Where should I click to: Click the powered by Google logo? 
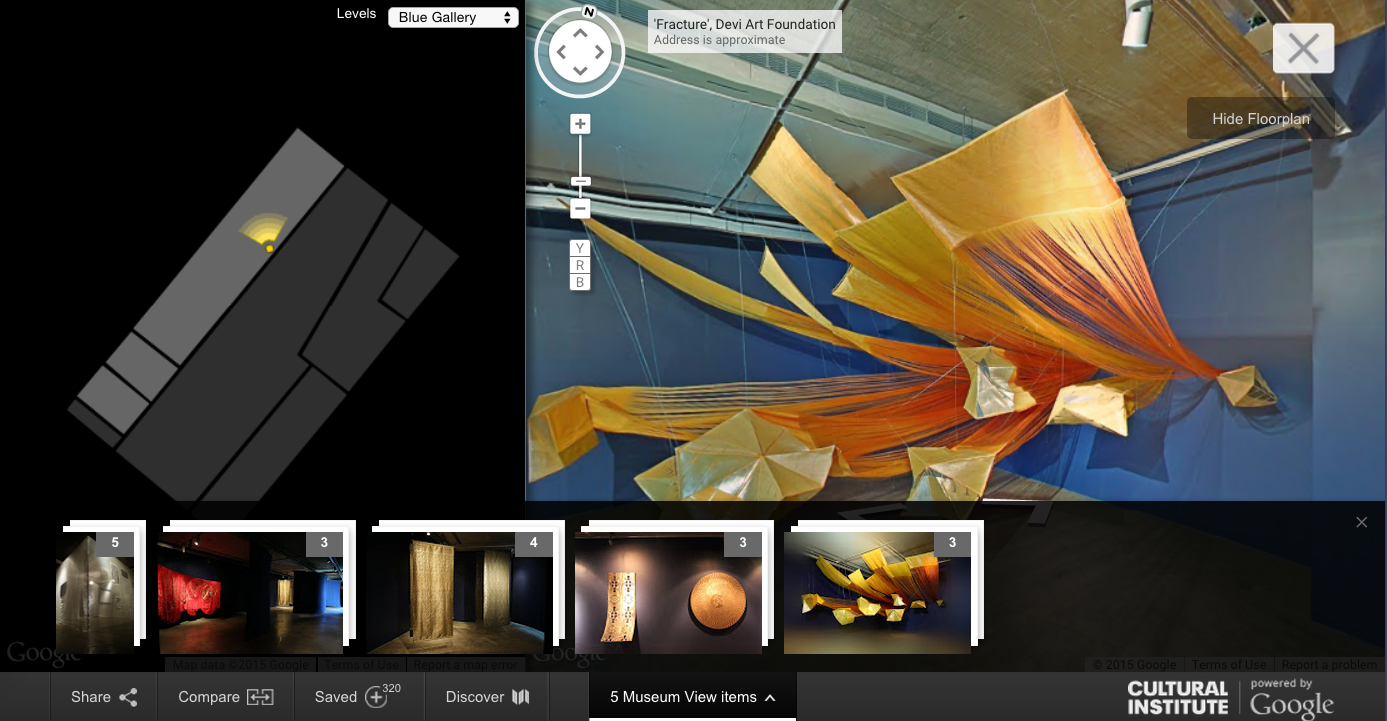click(1292, 699)
